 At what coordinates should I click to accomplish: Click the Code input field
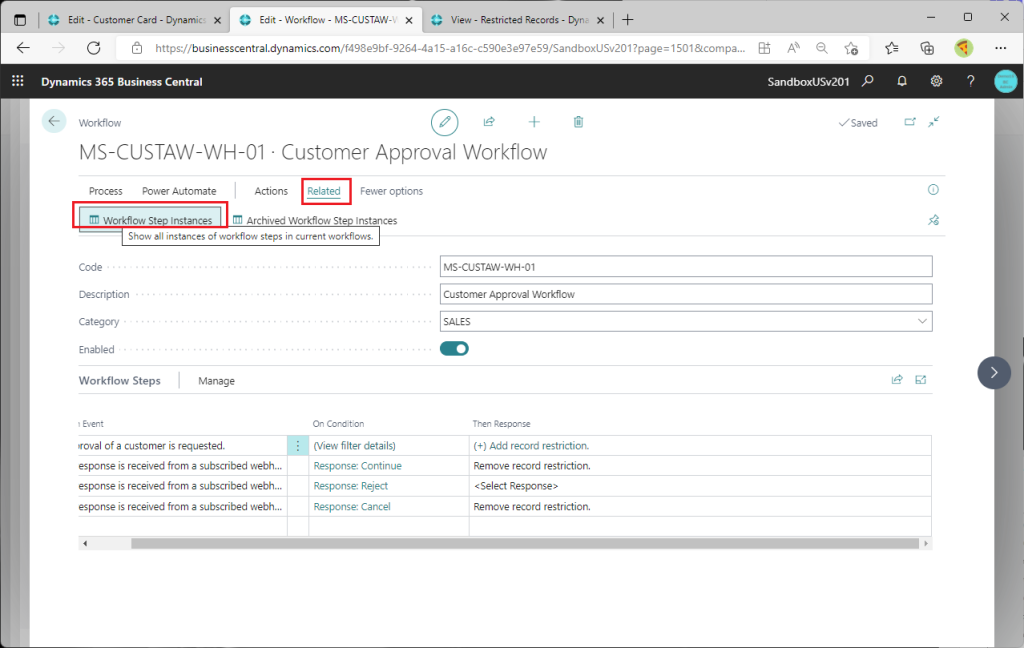coord(686,267)
